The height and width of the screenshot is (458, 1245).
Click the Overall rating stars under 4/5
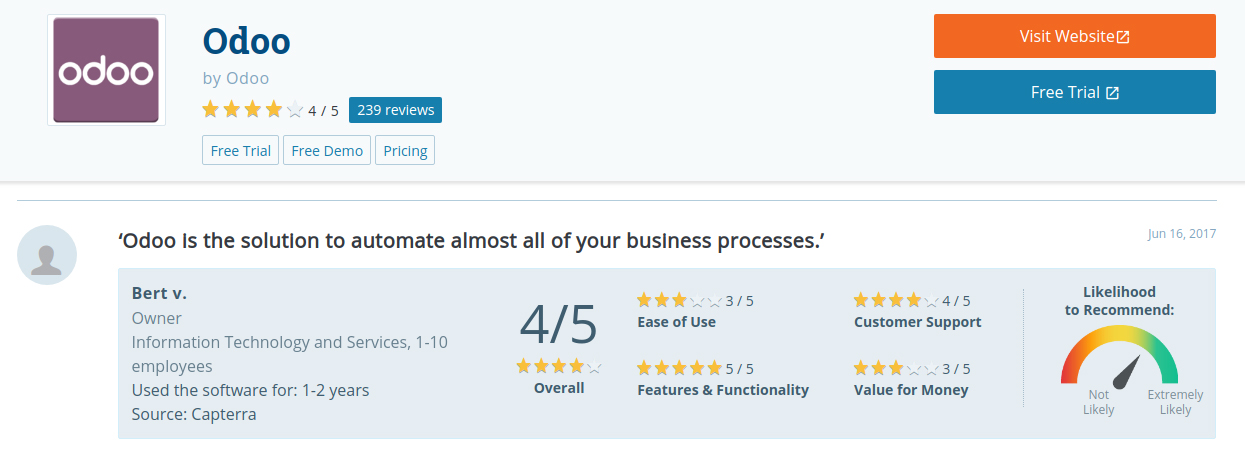[559, 366]
